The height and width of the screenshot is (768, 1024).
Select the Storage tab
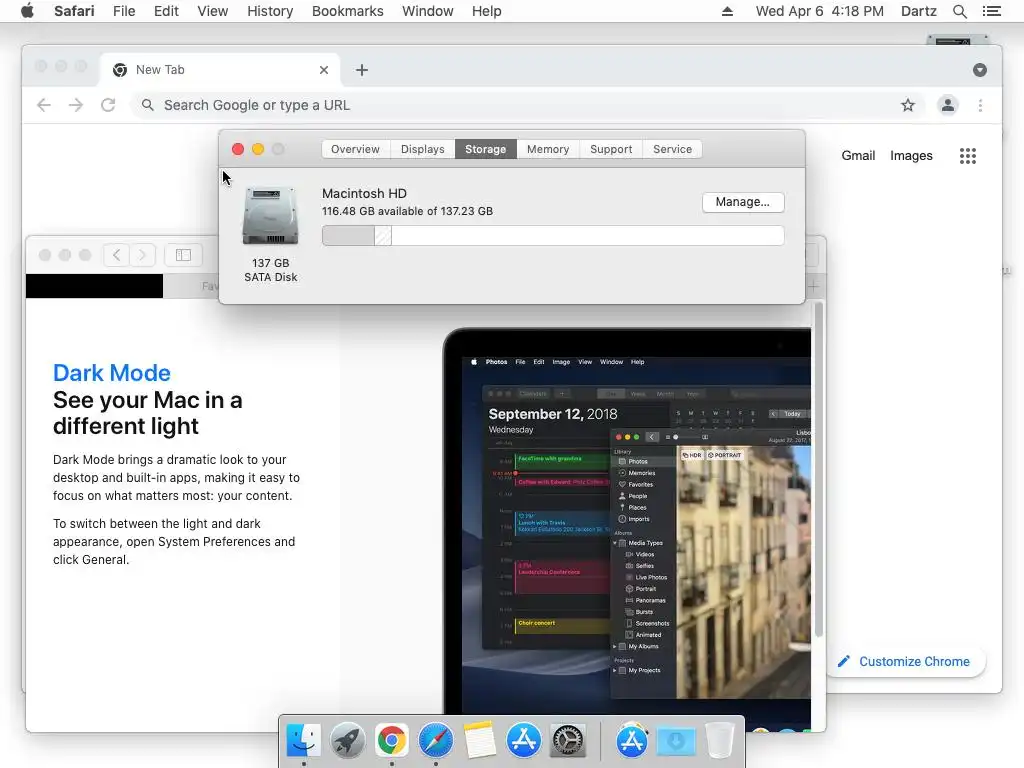click(x=486, y=149)
